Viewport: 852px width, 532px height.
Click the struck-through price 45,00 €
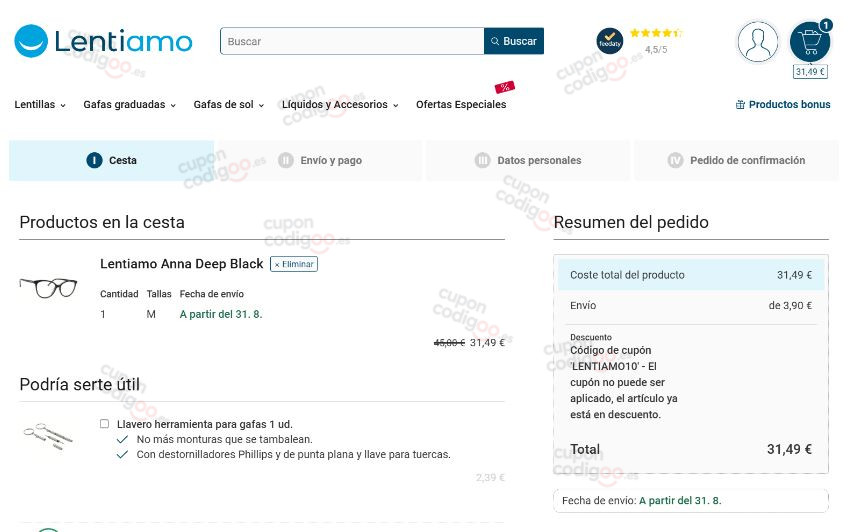click(449, 343)
